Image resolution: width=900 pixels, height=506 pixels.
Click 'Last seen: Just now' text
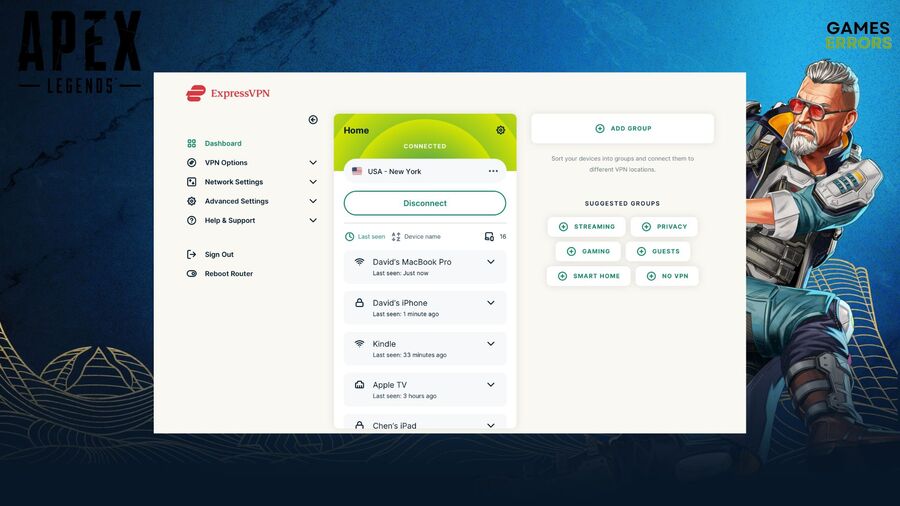[x=401, y=273]
